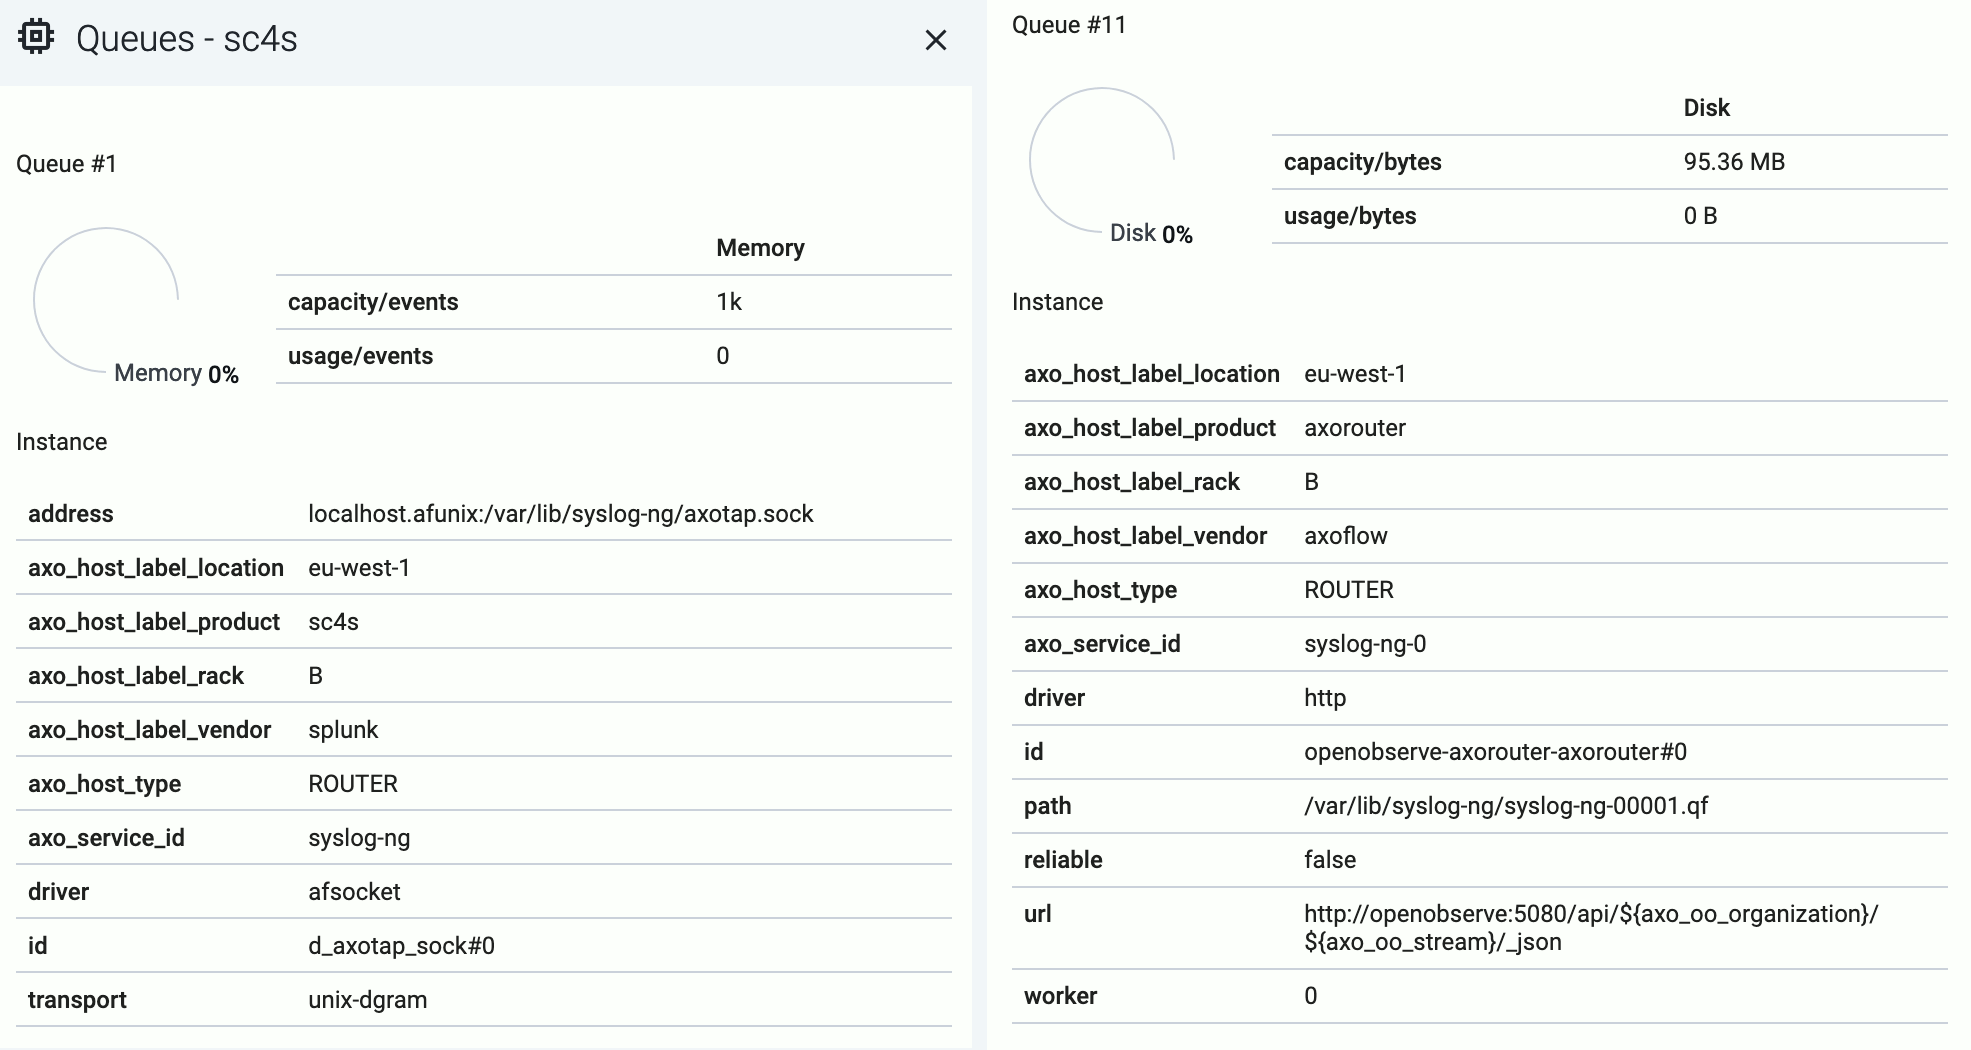Select the Queue #1 heading
The width and height of the screenshot is (1971, 1050).
tap(66, 164)
